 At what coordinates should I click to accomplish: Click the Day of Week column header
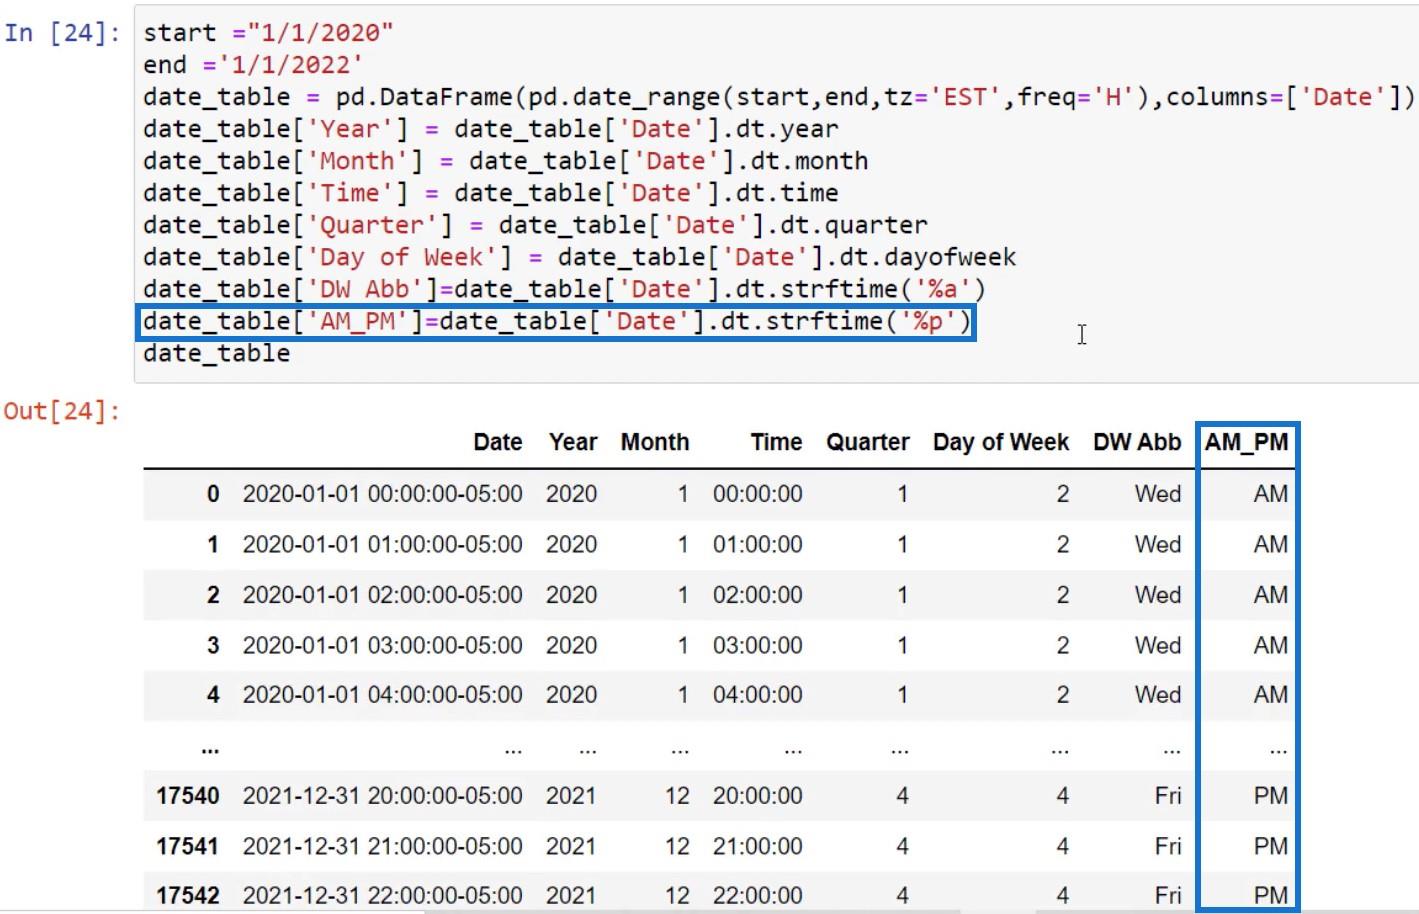[x=1001, y=442]
